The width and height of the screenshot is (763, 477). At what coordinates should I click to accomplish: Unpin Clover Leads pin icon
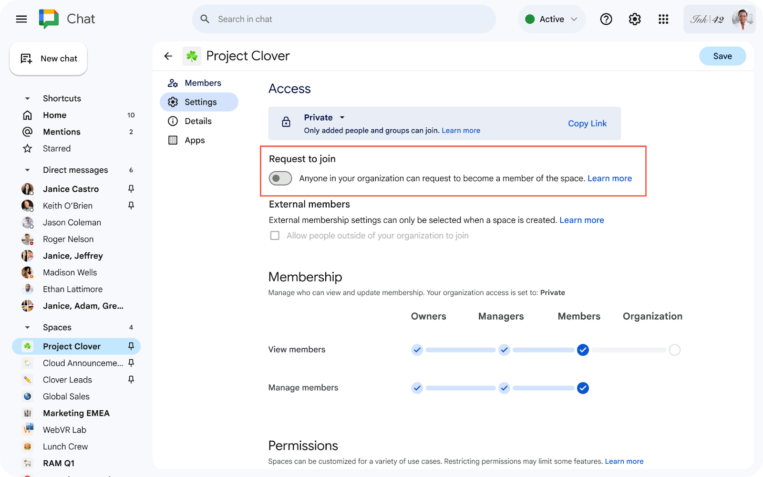click(131, 379)
